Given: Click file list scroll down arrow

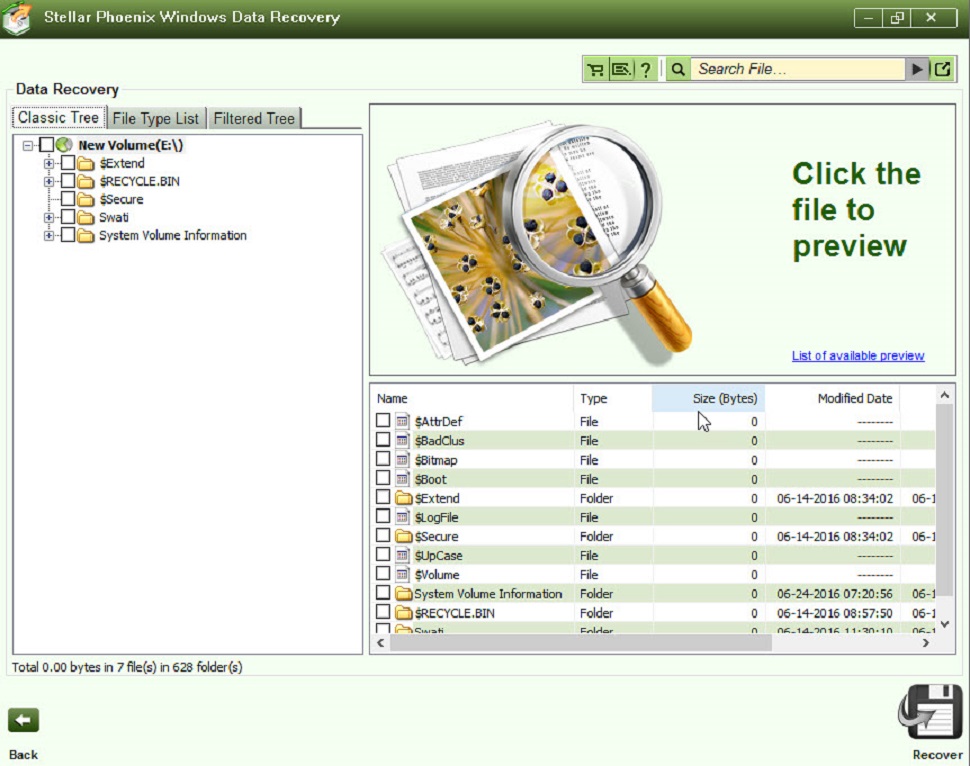Looking at the screenshot, I should pos(945,624).
